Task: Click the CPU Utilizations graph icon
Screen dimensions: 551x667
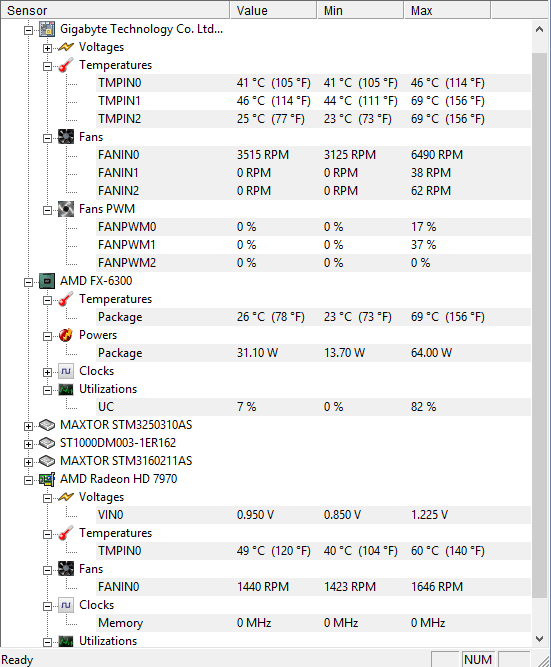Action: click(66, 389)
